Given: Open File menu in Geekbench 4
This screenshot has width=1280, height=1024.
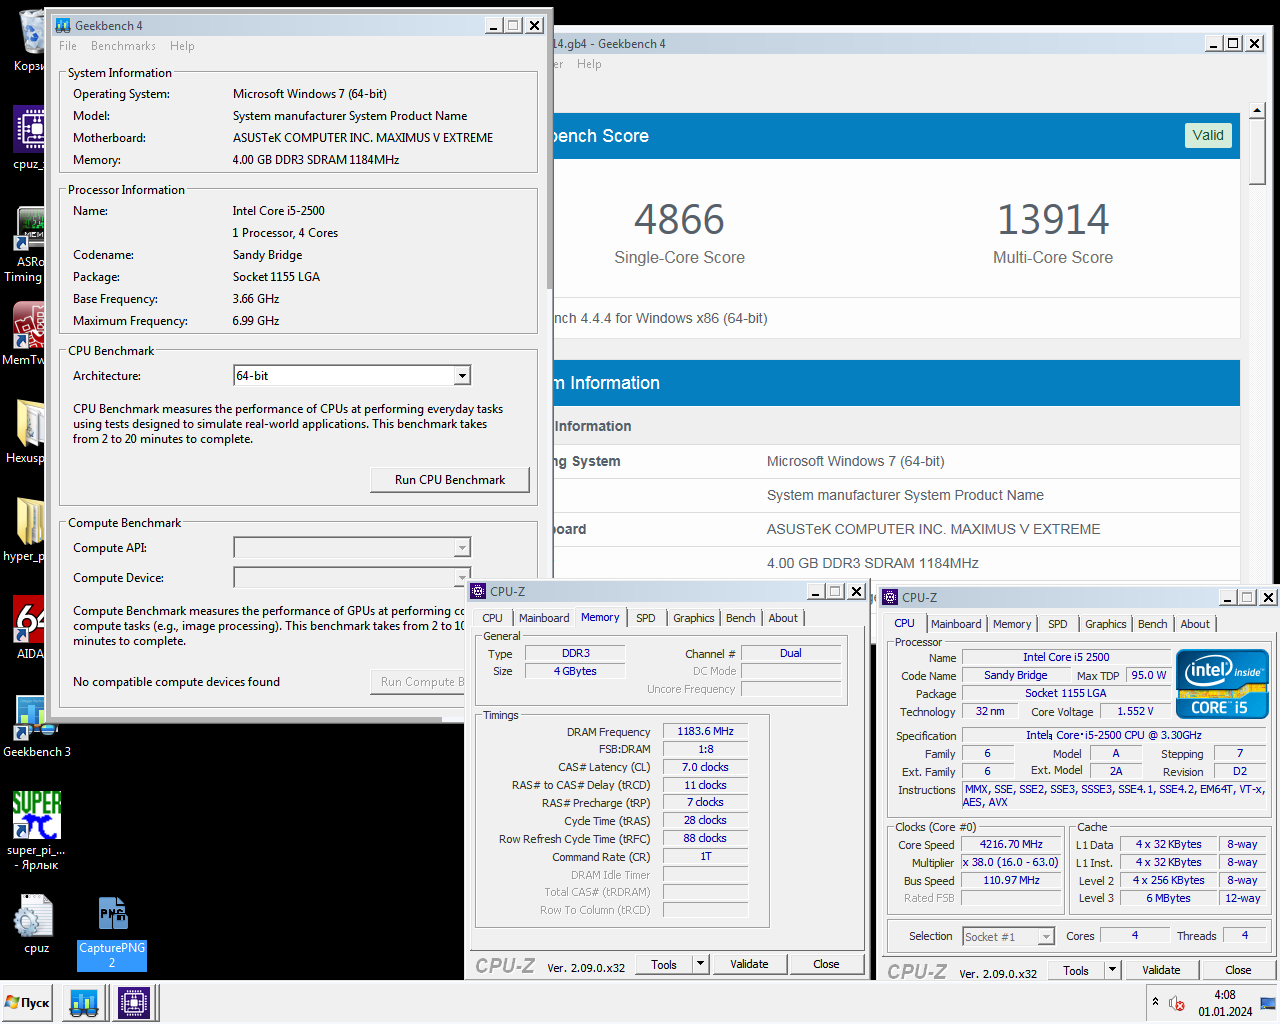Looking at the screenshot, I should [68, 46].
